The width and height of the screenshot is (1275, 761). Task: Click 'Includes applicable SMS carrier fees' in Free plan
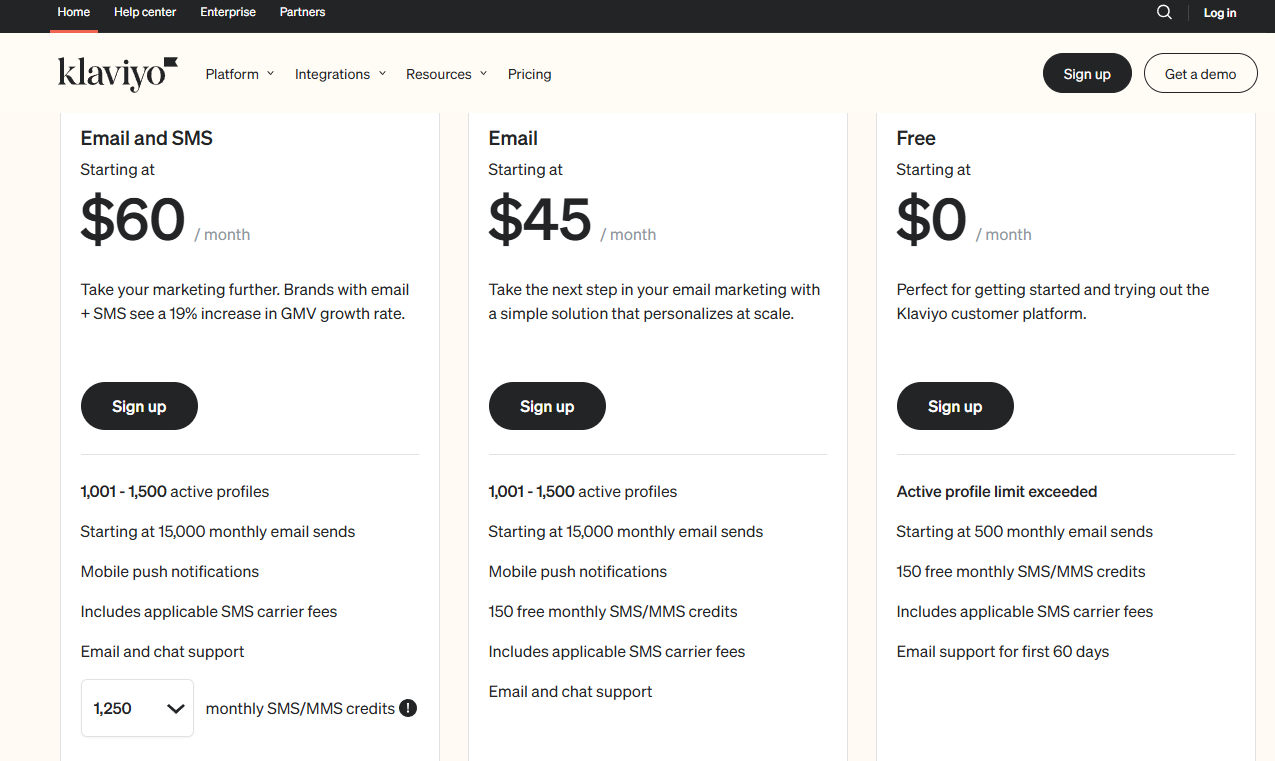(1025, 612)
